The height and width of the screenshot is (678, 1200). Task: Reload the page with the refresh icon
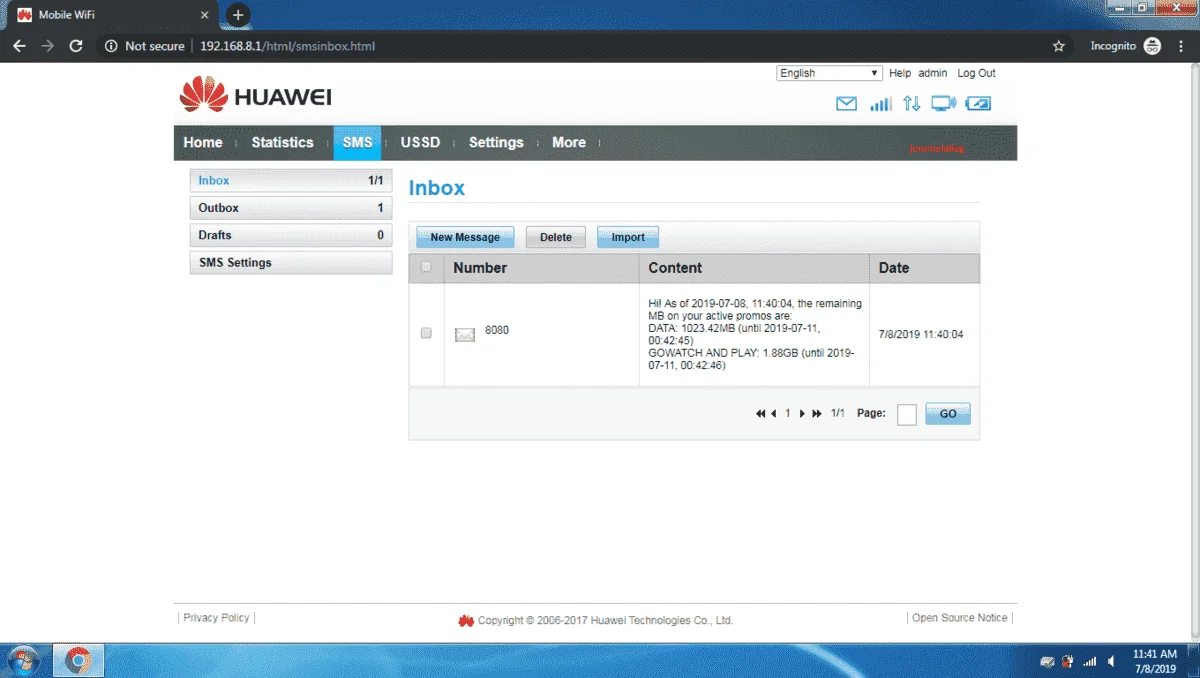point(76,46)
